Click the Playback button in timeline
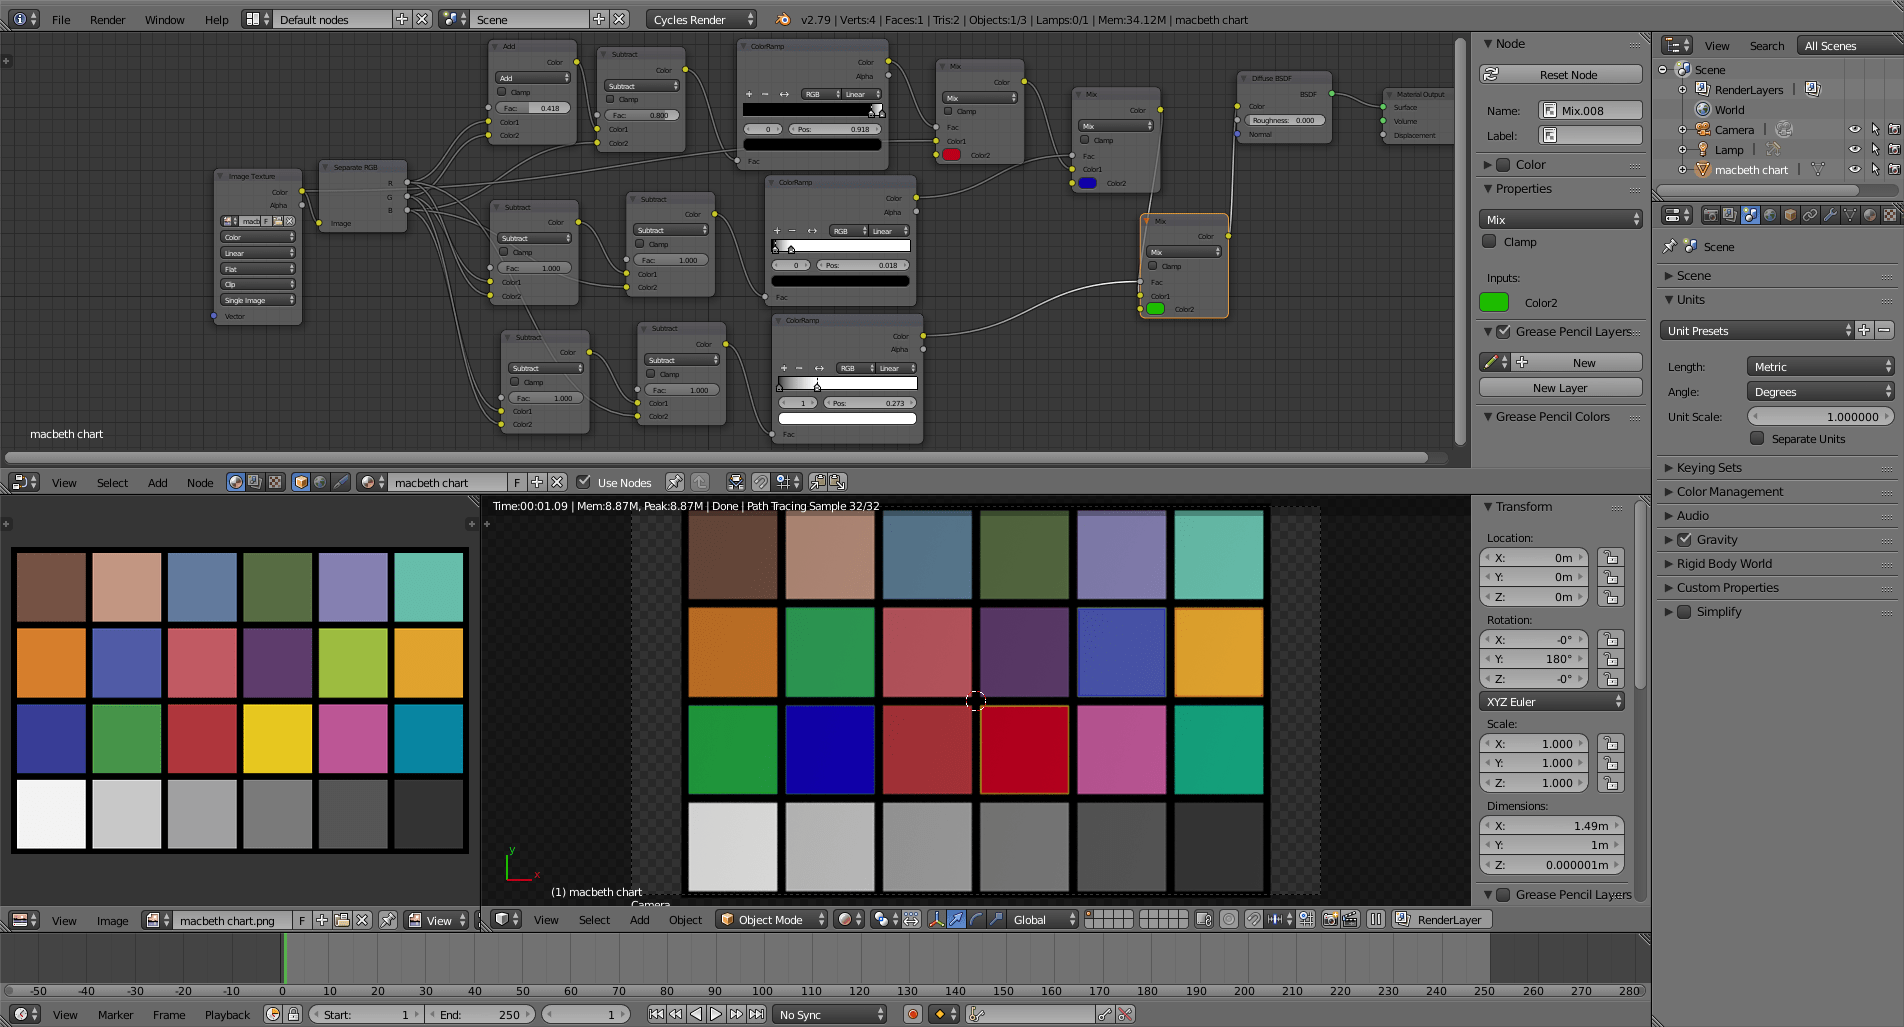 [227, 1014]
